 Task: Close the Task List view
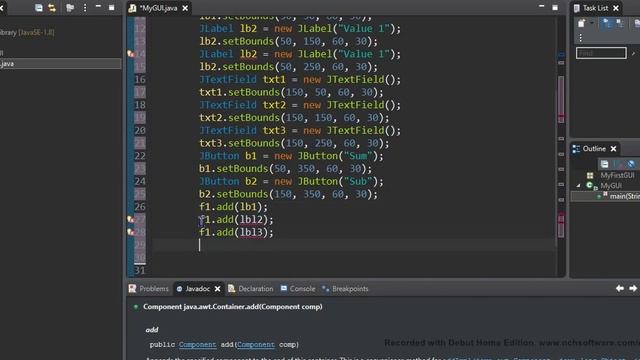coord(616,8)
